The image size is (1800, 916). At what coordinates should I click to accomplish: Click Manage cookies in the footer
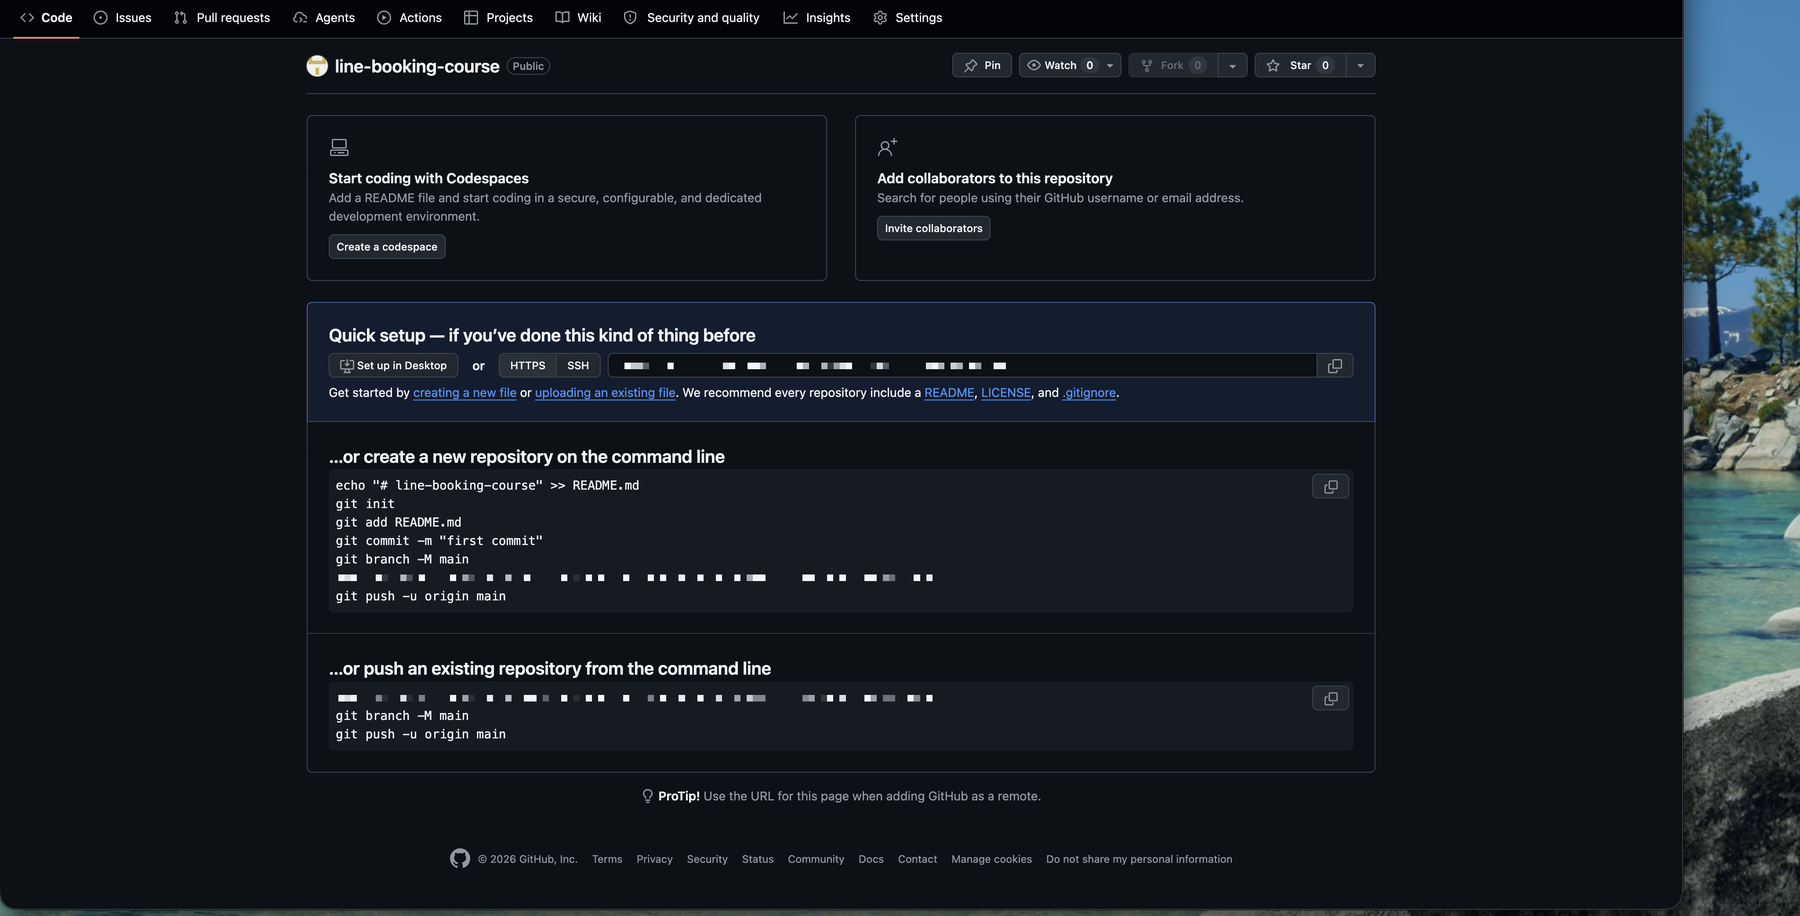pyautogui.click(x=992, y=860)
